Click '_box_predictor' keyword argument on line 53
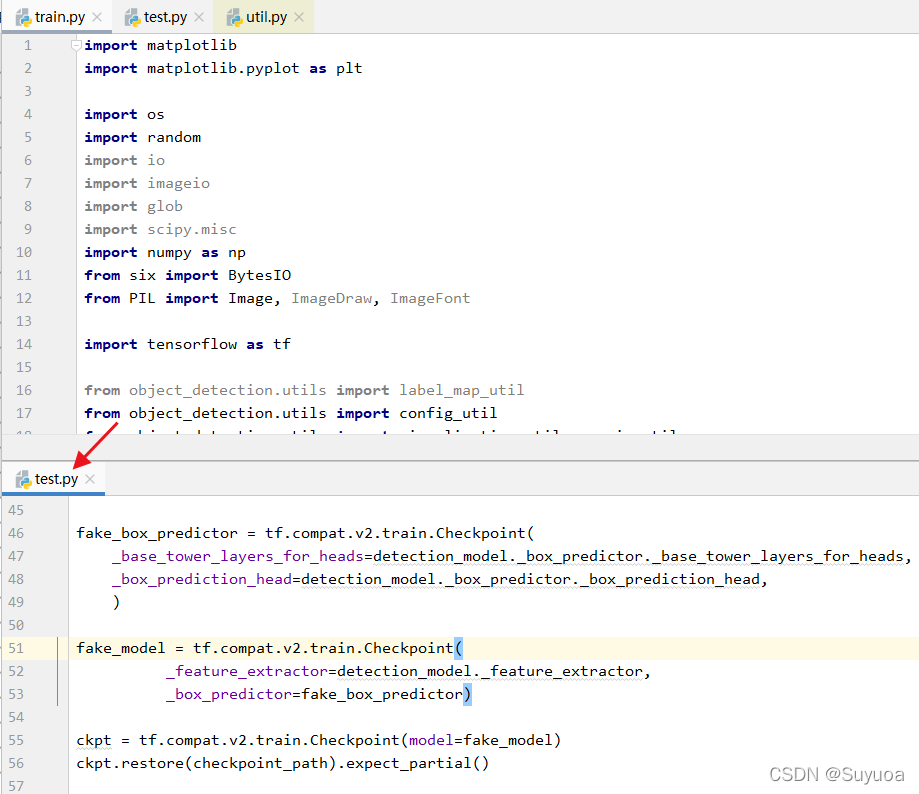This screenshot has width=919, height=794. pos(229,694)
